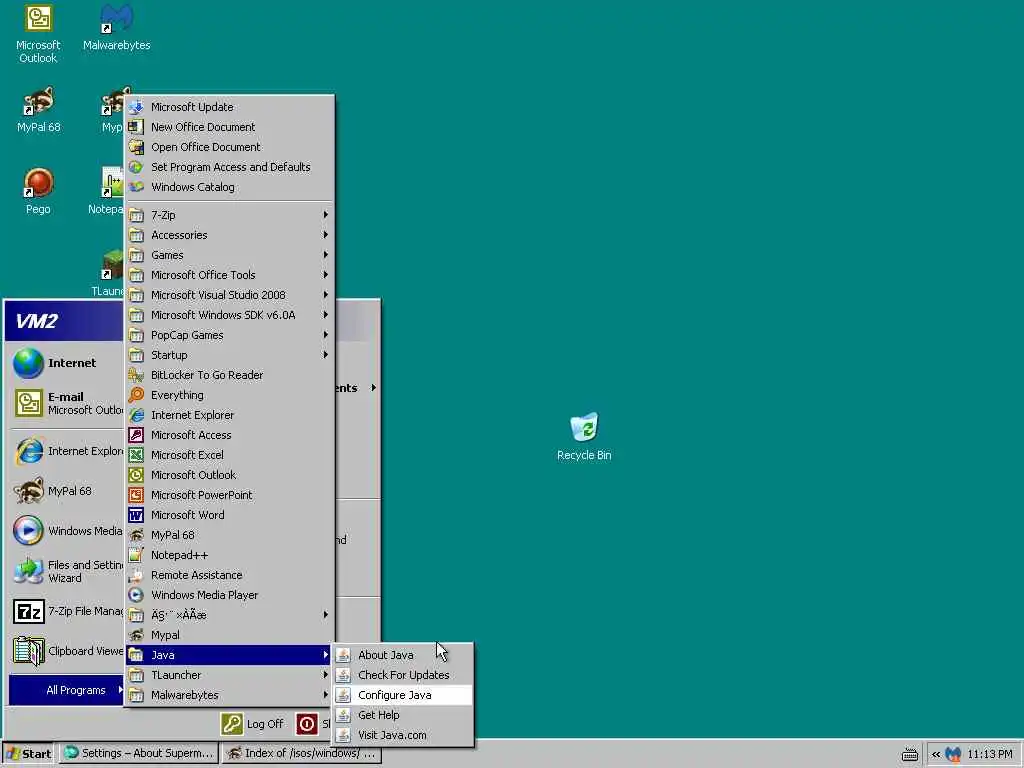Launch Notepad++ from programs list
The image size is (1024, 768).
click(x=229, y=555)
